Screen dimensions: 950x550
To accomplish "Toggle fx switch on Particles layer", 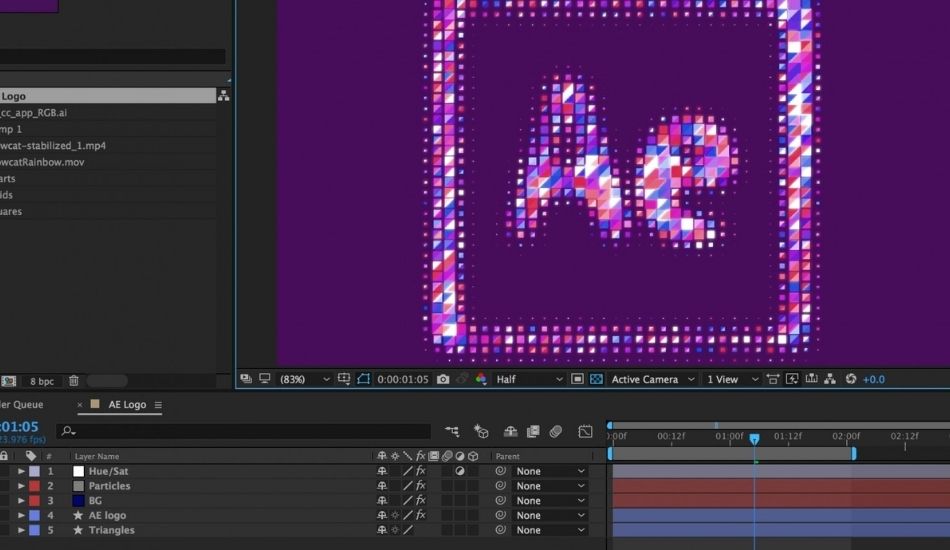I will pos(421,486).
